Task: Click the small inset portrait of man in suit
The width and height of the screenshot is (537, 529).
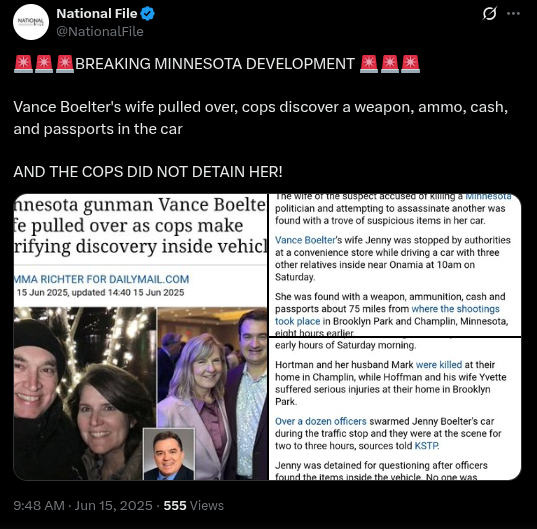Action: click(169, 454)
